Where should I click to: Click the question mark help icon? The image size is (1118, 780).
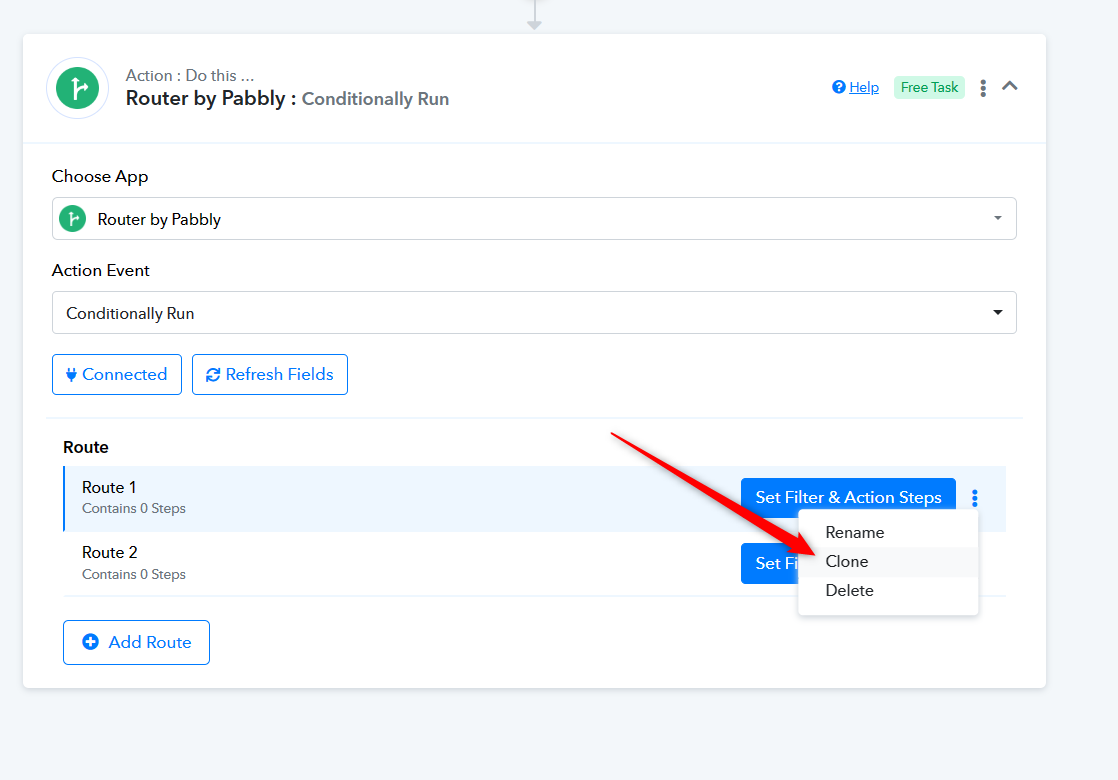point(838,87)
